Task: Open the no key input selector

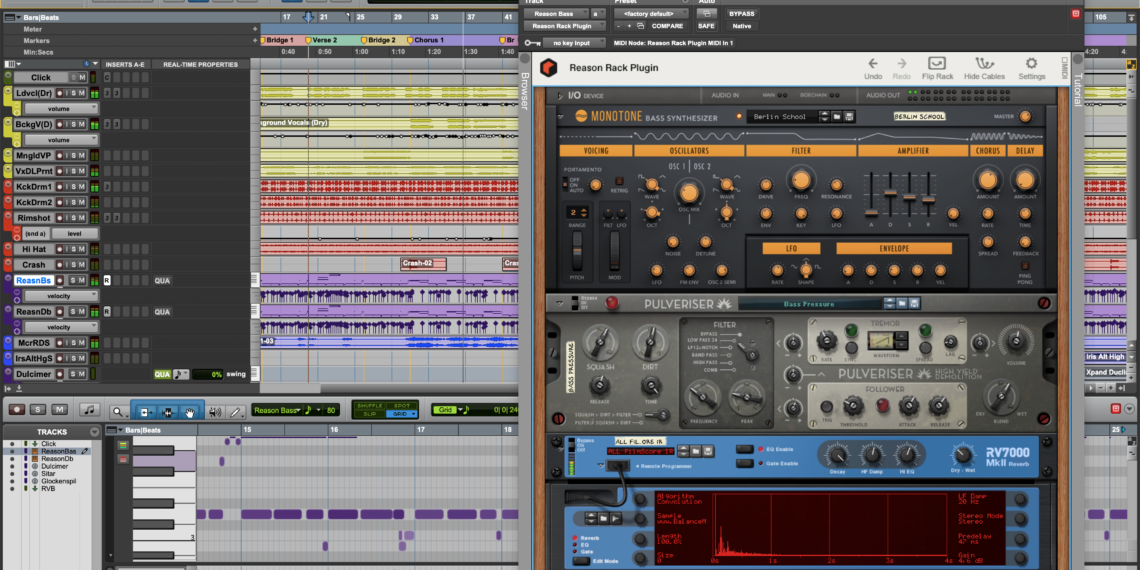Action: (571, 43)
